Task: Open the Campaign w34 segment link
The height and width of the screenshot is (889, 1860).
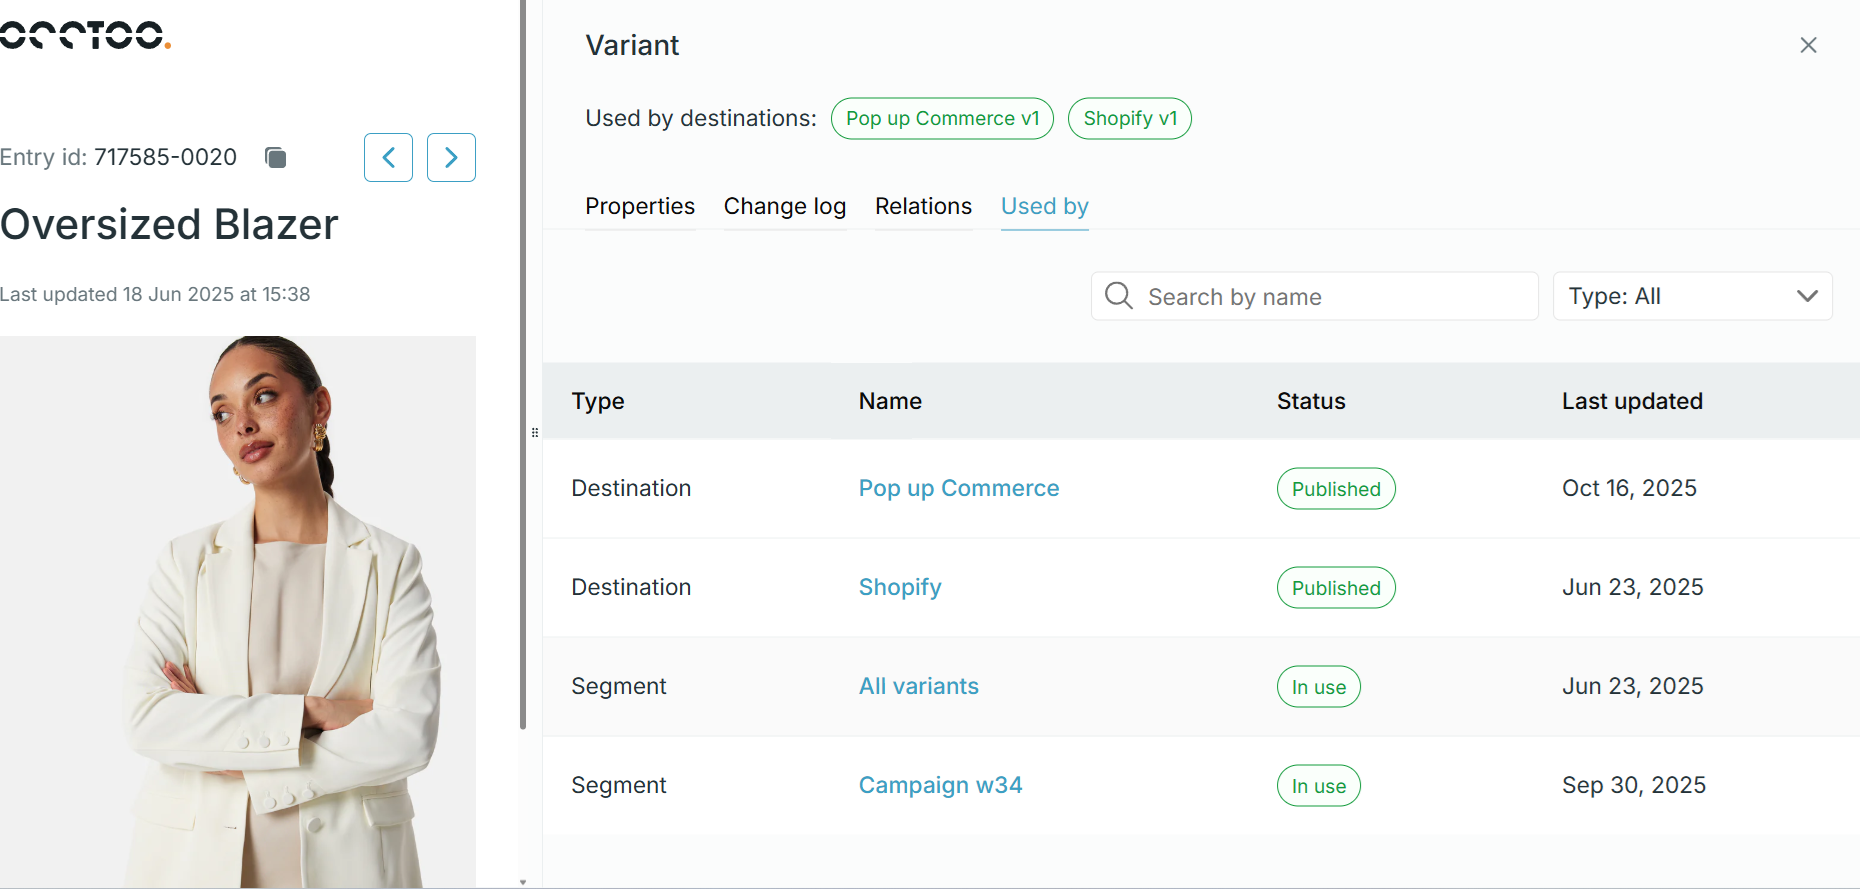Action: point(940,785)
